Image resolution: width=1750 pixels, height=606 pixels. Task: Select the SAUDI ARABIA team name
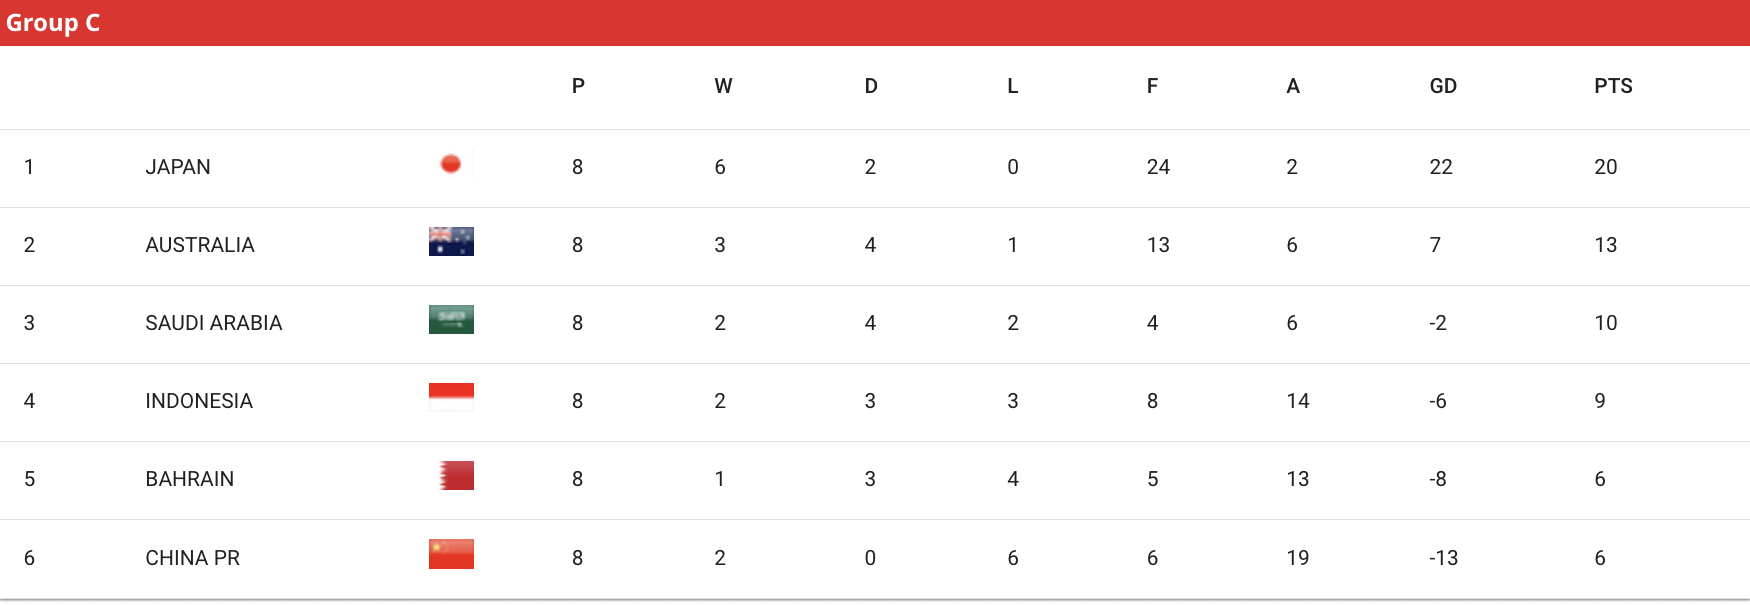click(x=214, y=323)
